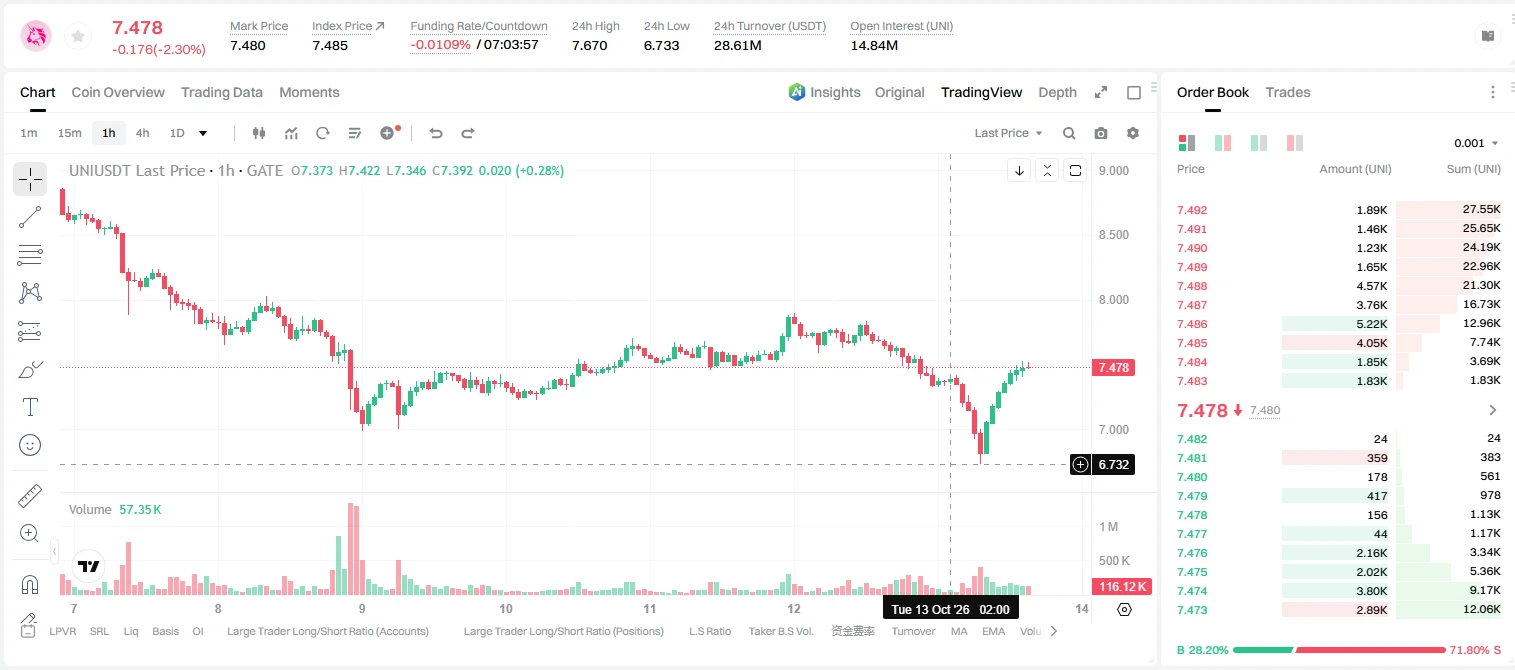Open the Index Price link
This screenshot has height=670, width=1515.
(x=348, y=26)
